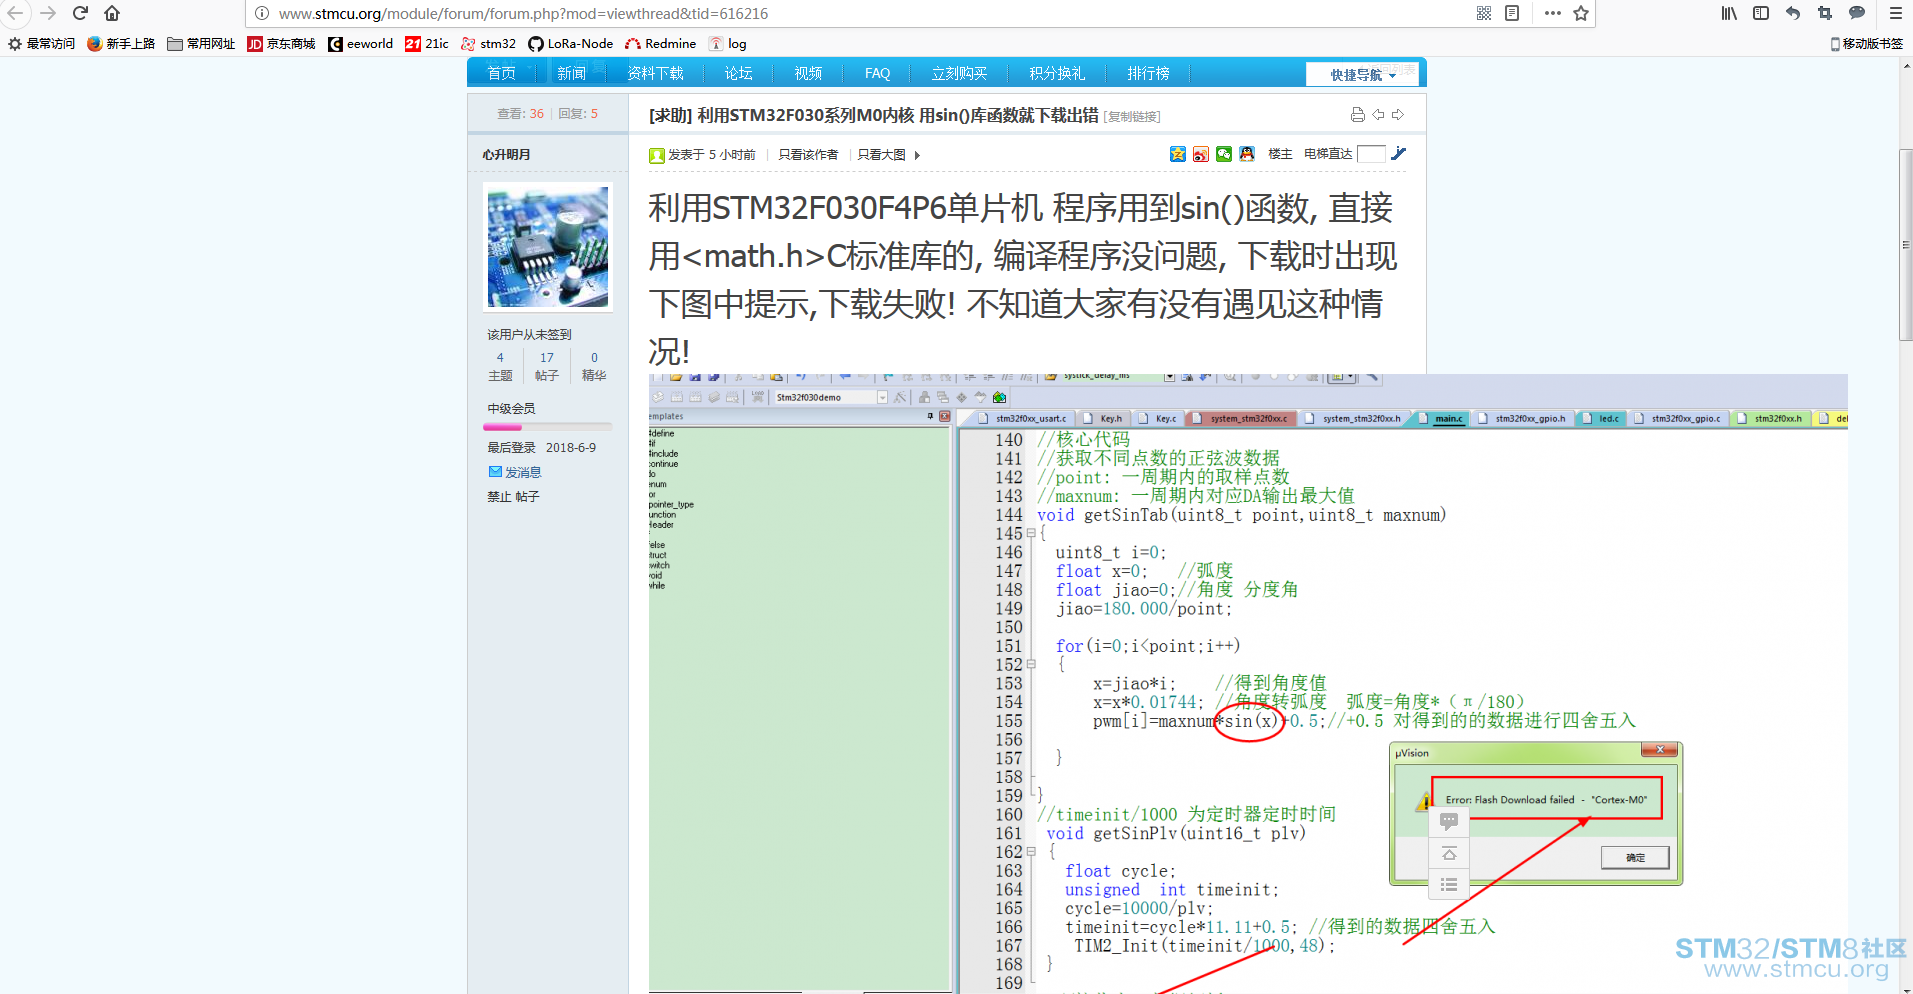
Task: Start the screenshot crop tool
Action: [x=1825, y=13]
